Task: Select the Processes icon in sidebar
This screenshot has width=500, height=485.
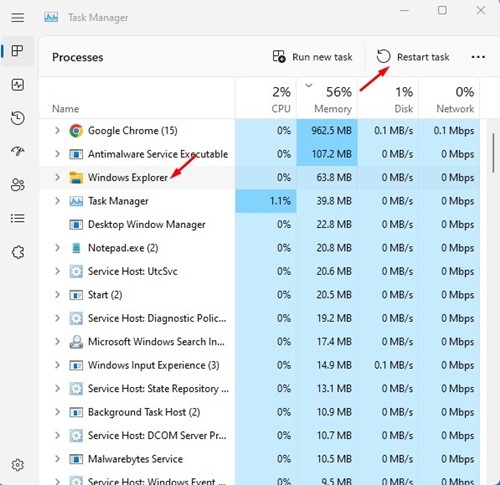Action: (17, 51)
